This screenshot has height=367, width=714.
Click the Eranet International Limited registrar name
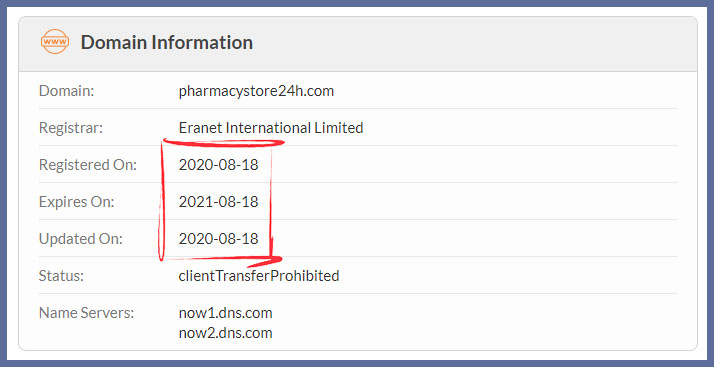271,128
